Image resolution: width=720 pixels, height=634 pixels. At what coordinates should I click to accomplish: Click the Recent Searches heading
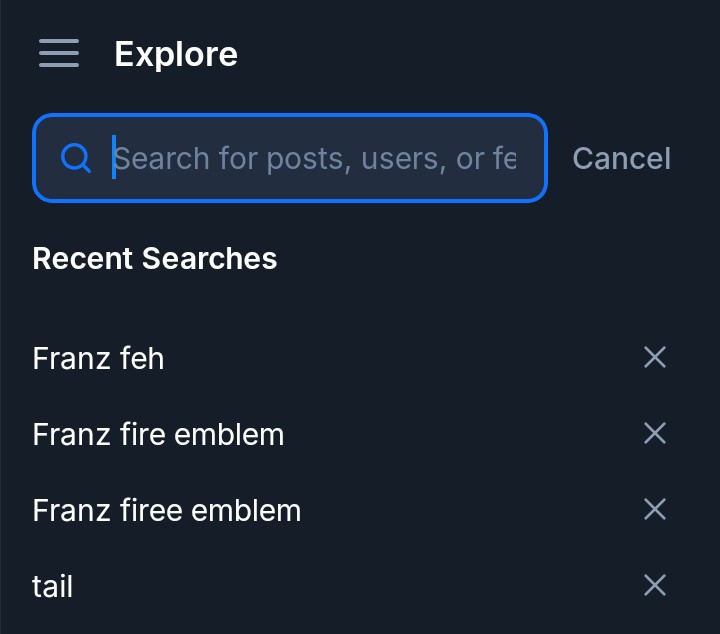pos(155,258)
